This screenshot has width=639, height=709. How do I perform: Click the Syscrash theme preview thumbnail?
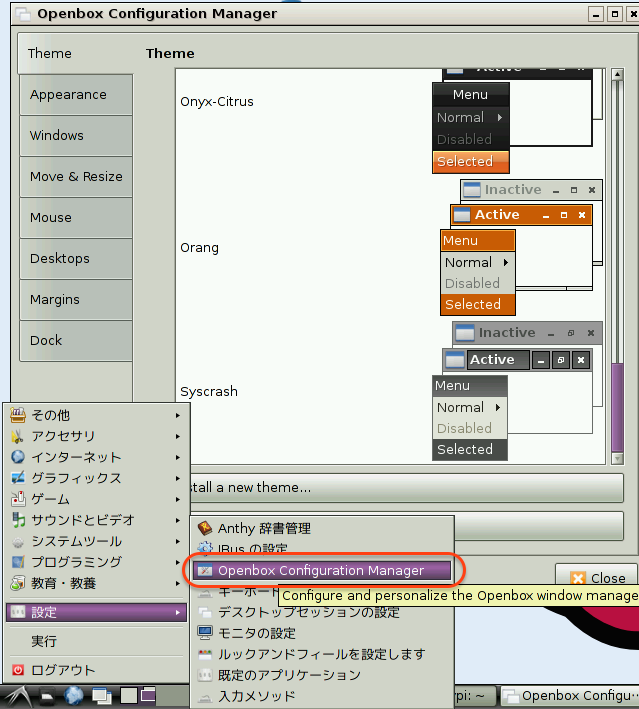(x=517, y=391)
